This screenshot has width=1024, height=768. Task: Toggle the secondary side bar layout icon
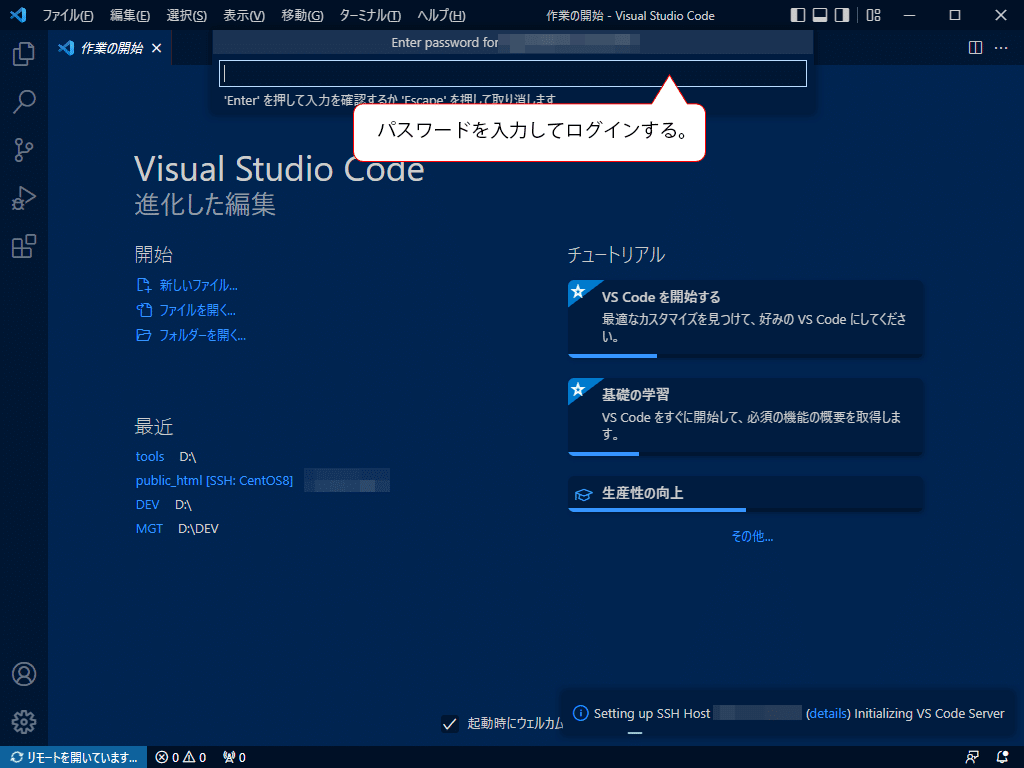tap(842, 15)
